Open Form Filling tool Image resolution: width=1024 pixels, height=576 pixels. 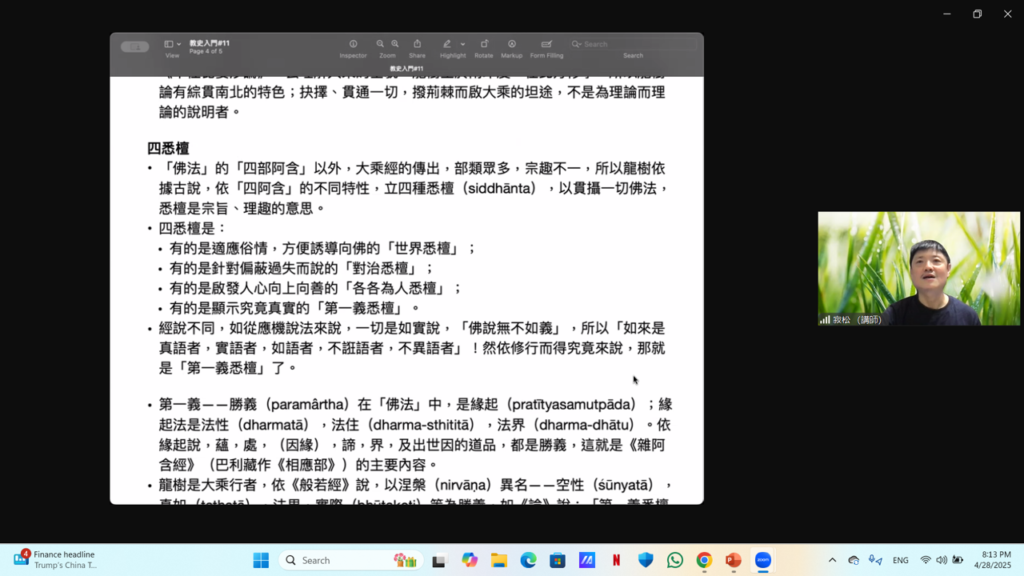546,44
